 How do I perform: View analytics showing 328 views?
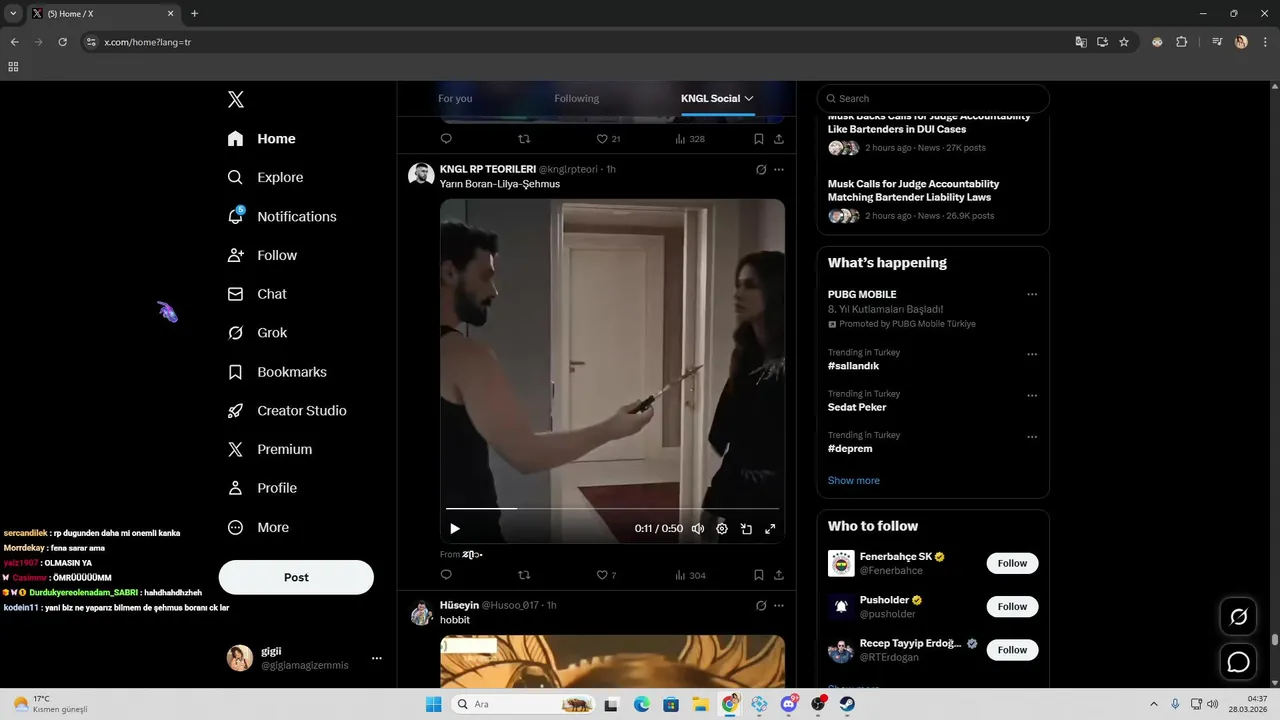pos(690,139)
